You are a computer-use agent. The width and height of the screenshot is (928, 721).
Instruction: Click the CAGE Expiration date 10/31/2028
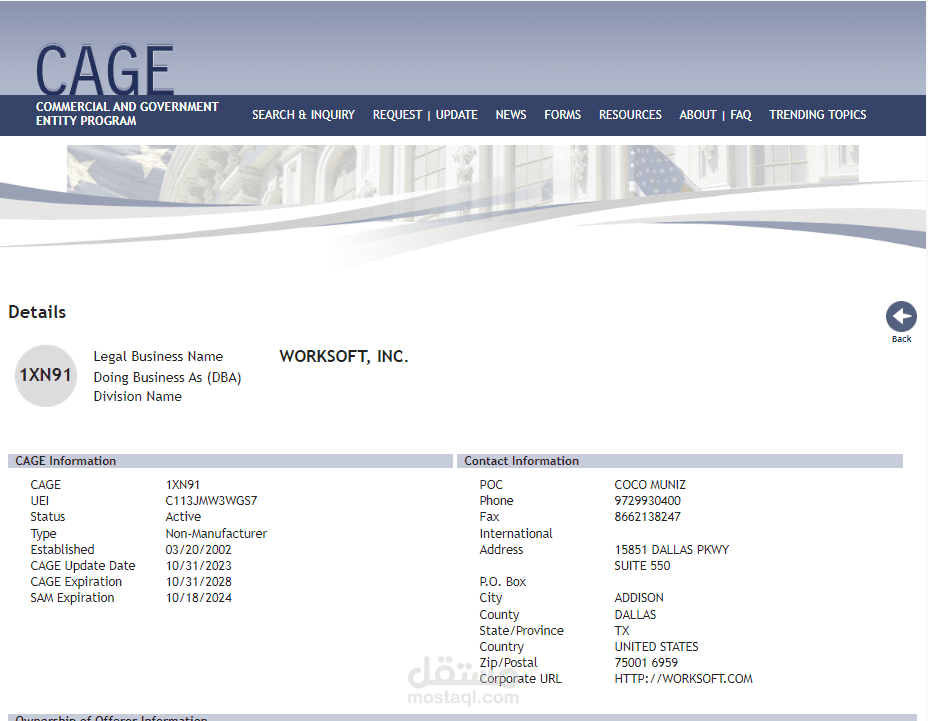(x=198, y=582)
